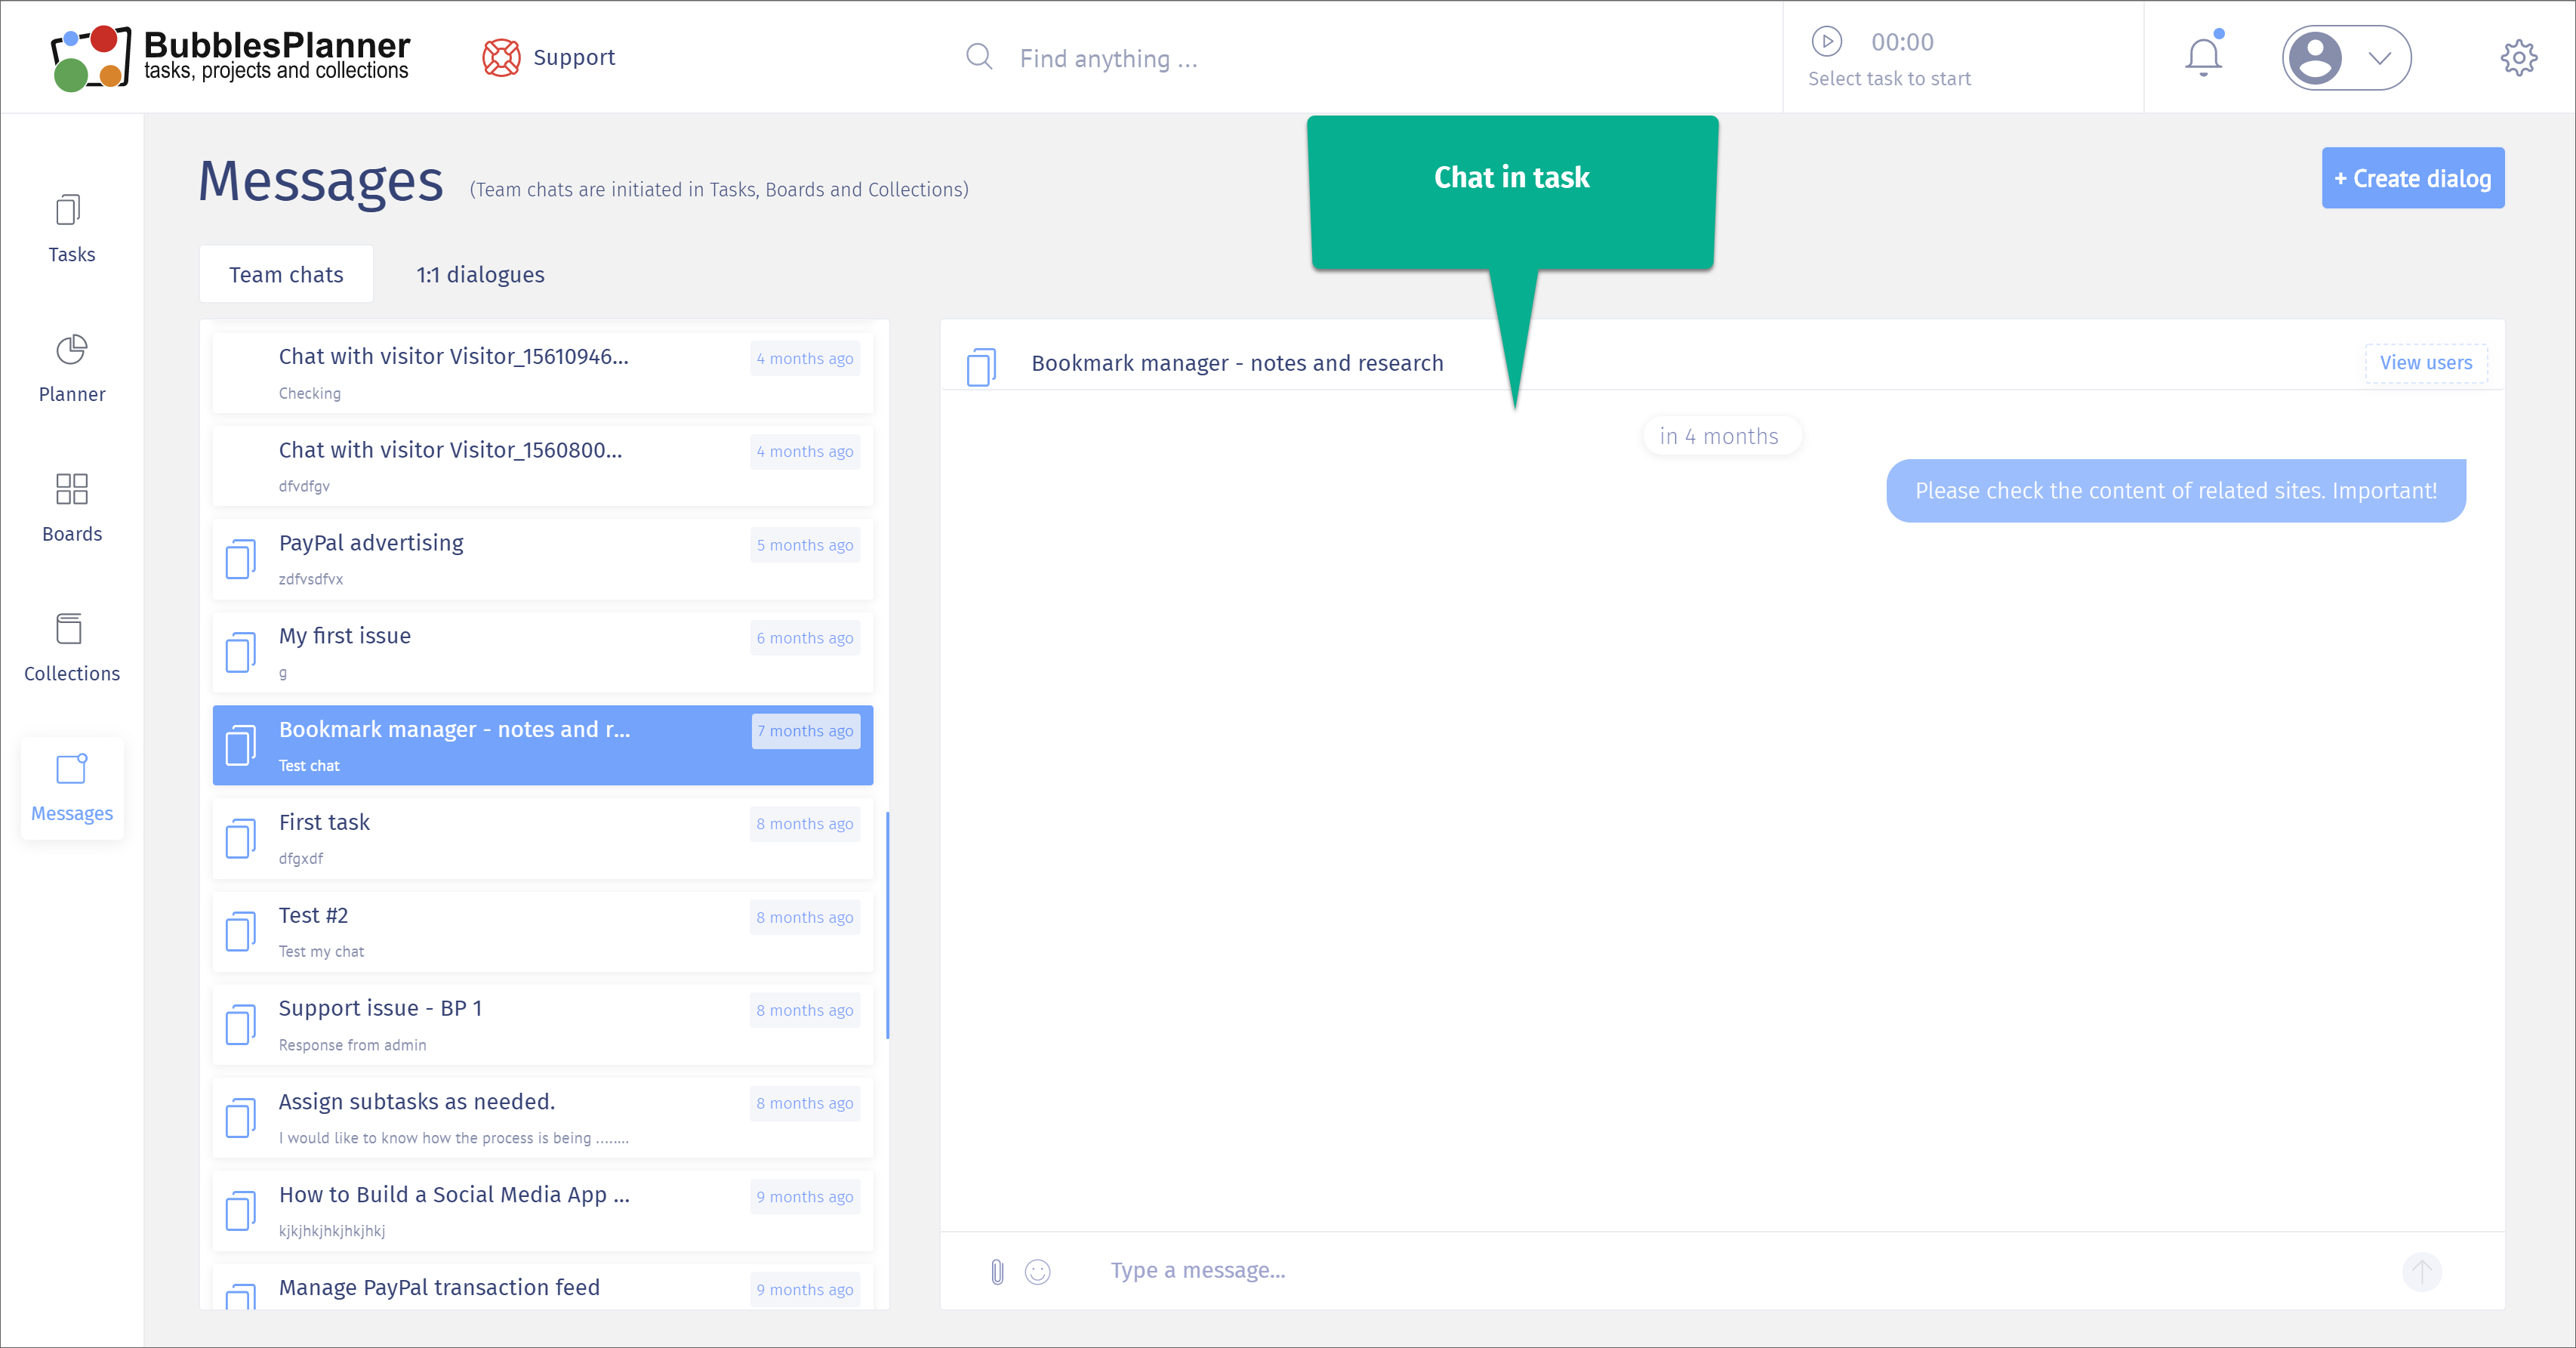This screenshot has height=1348, width=2576.
Task: Select Bookmark manager - notes and r... chat
Action: pos(543,745)
